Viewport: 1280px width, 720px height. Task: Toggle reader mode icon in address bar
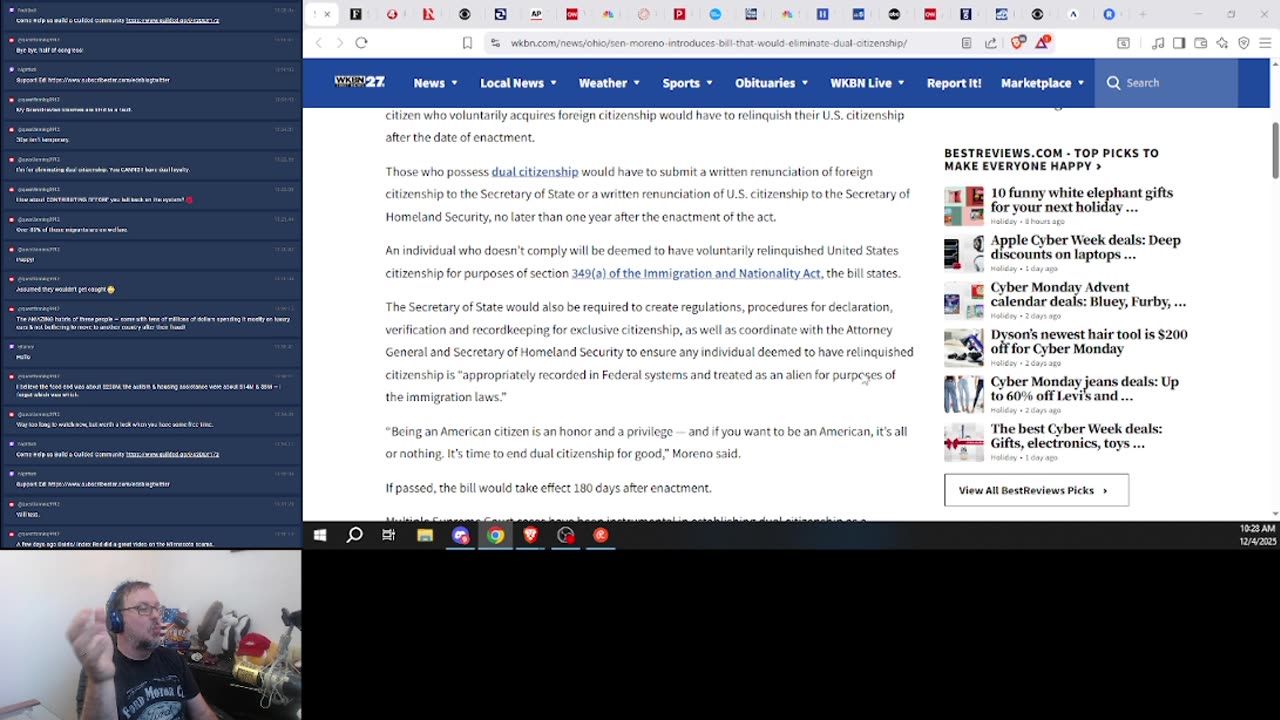point(966,43)
